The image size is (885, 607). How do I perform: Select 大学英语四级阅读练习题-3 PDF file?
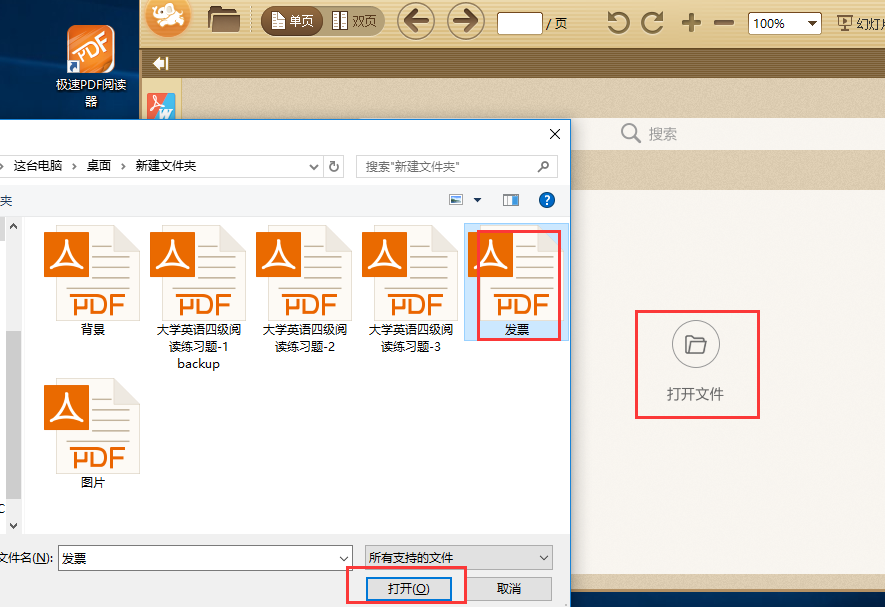pos(410,289)
